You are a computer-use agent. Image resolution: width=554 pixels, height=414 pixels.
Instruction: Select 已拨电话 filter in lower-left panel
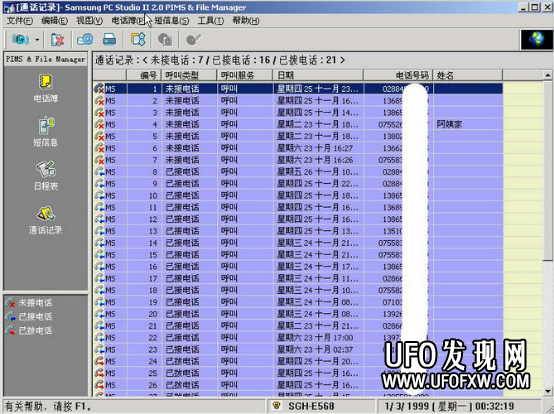click(x=29, y=331)
